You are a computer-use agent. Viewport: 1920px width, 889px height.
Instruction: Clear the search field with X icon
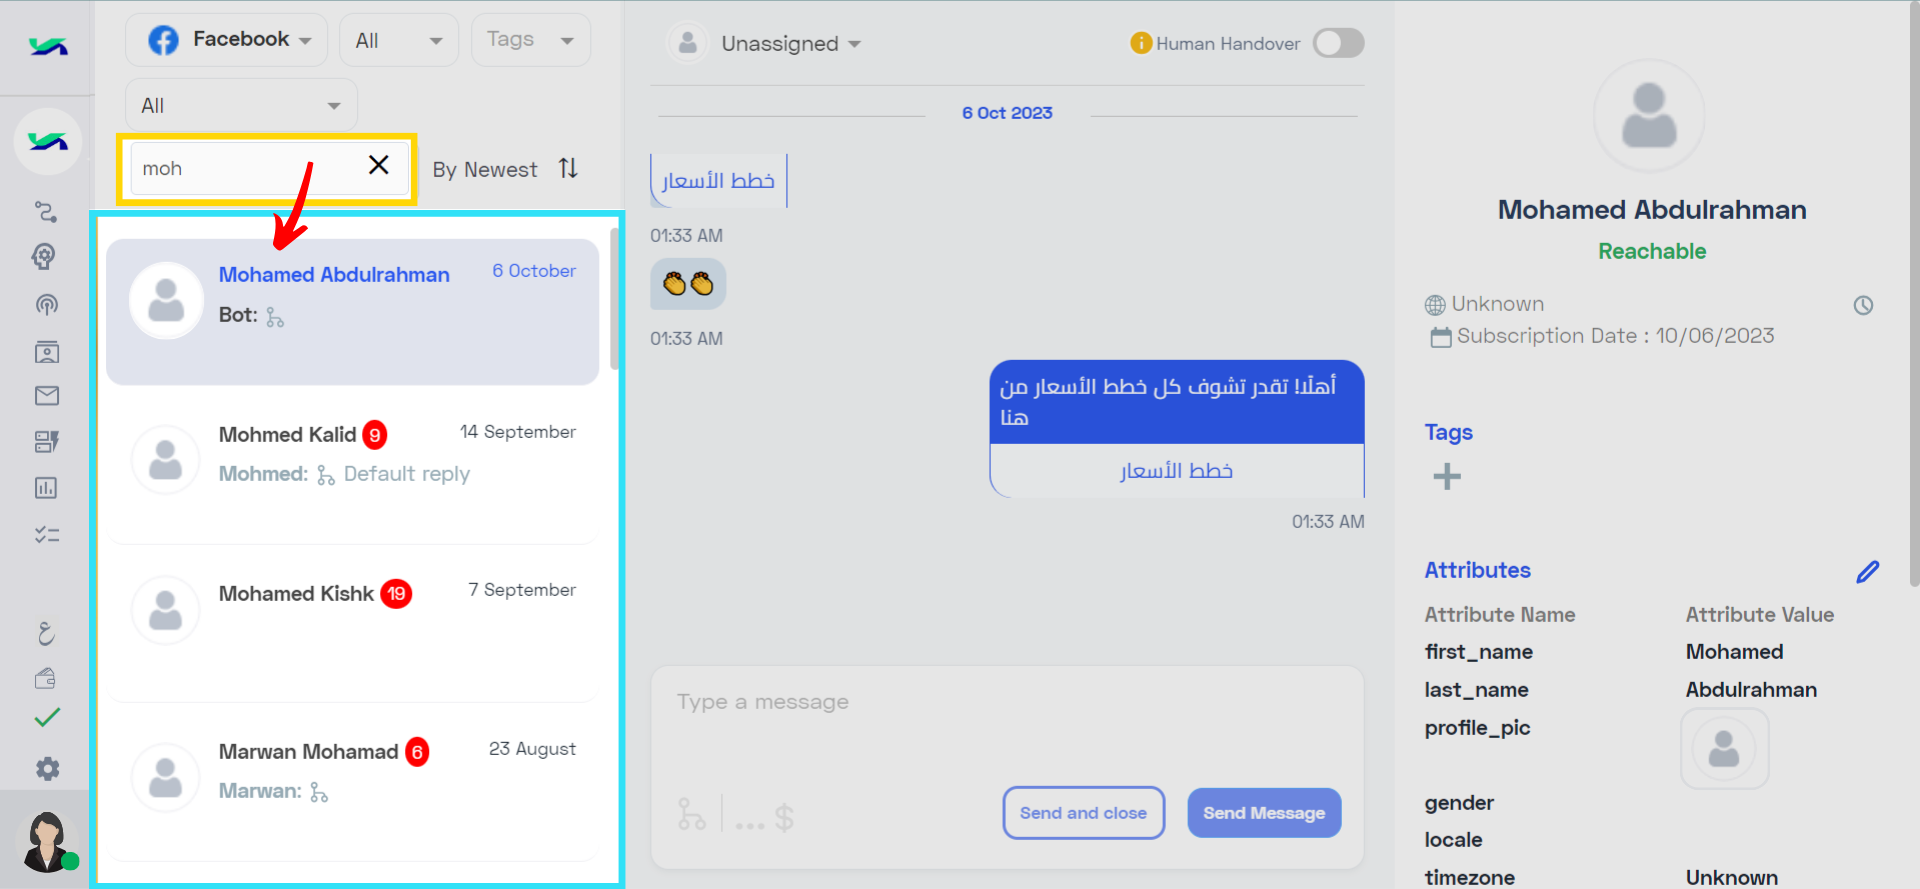point(378,165)
